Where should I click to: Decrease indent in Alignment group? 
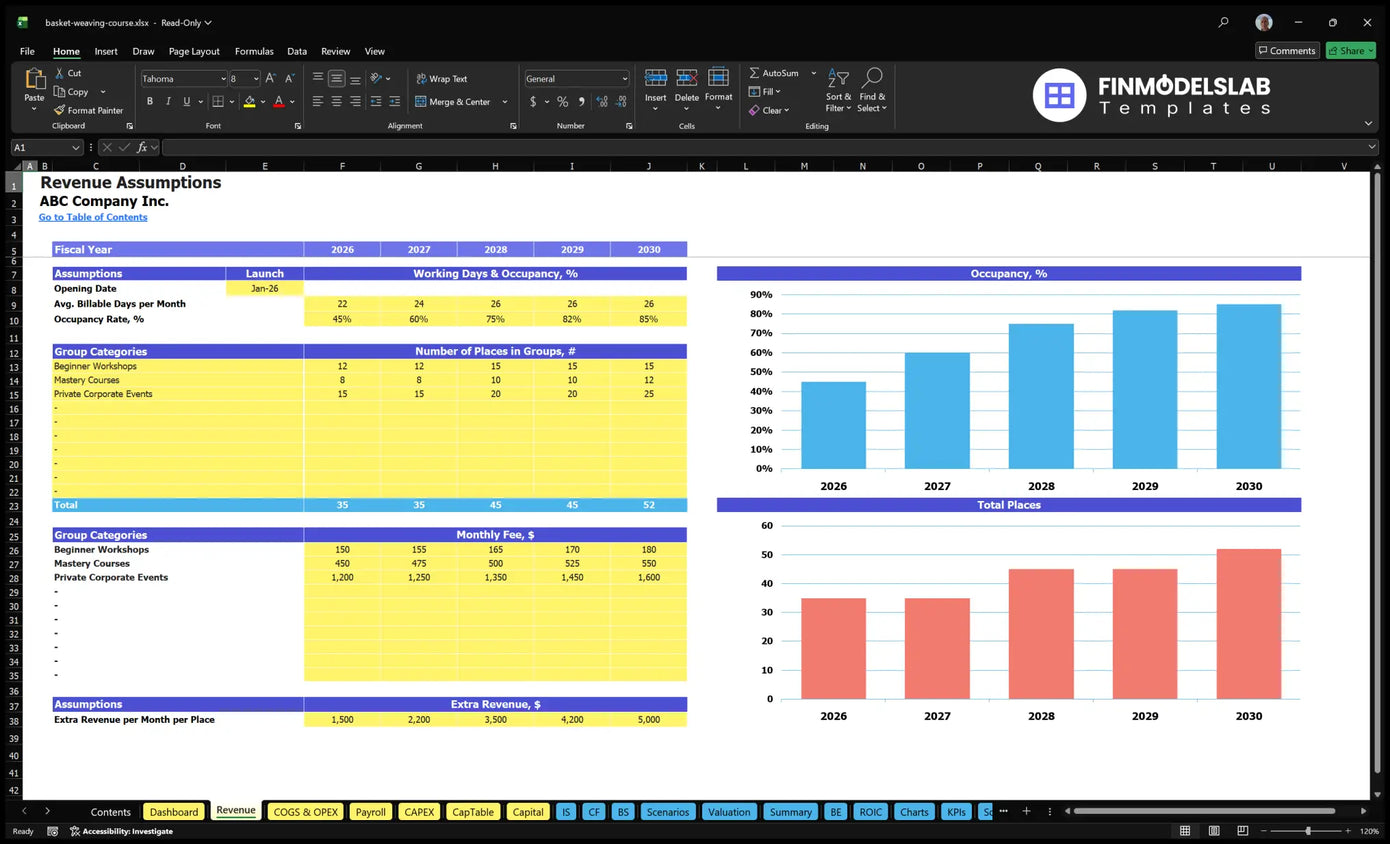(376, 101)
